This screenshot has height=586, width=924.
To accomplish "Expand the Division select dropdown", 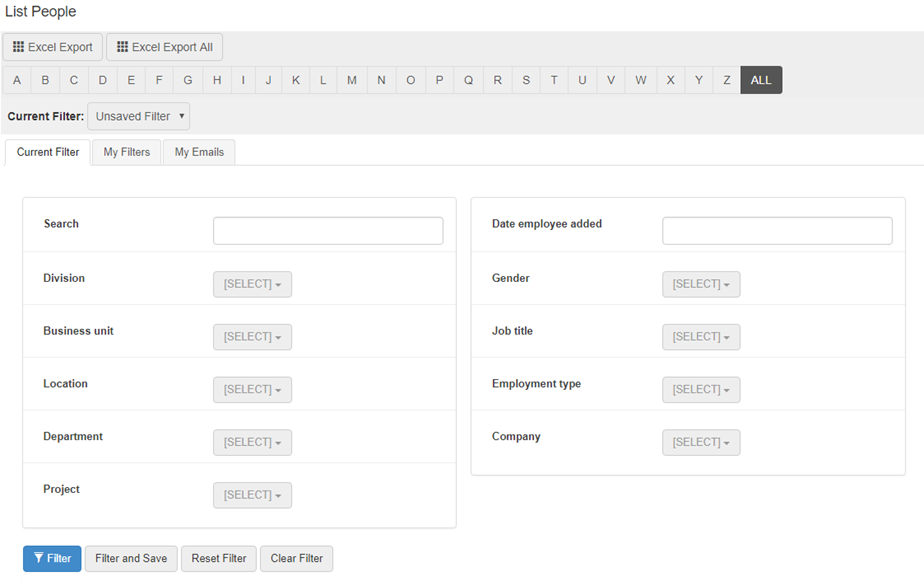I will [x=252, y=284].
